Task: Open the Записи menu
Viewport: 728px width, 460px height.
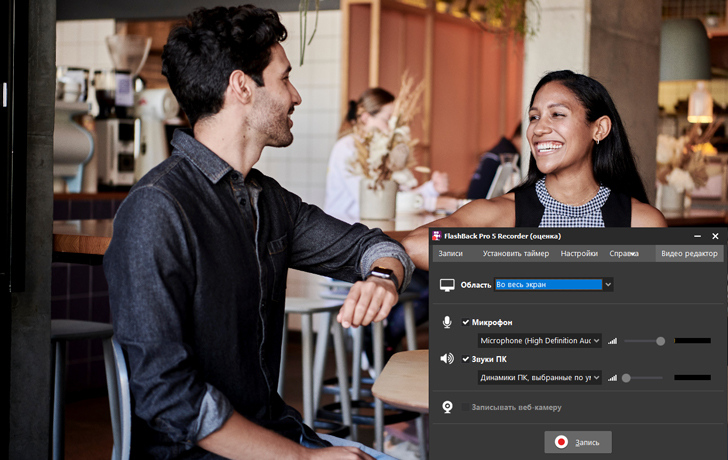Action: coord(451,253)
